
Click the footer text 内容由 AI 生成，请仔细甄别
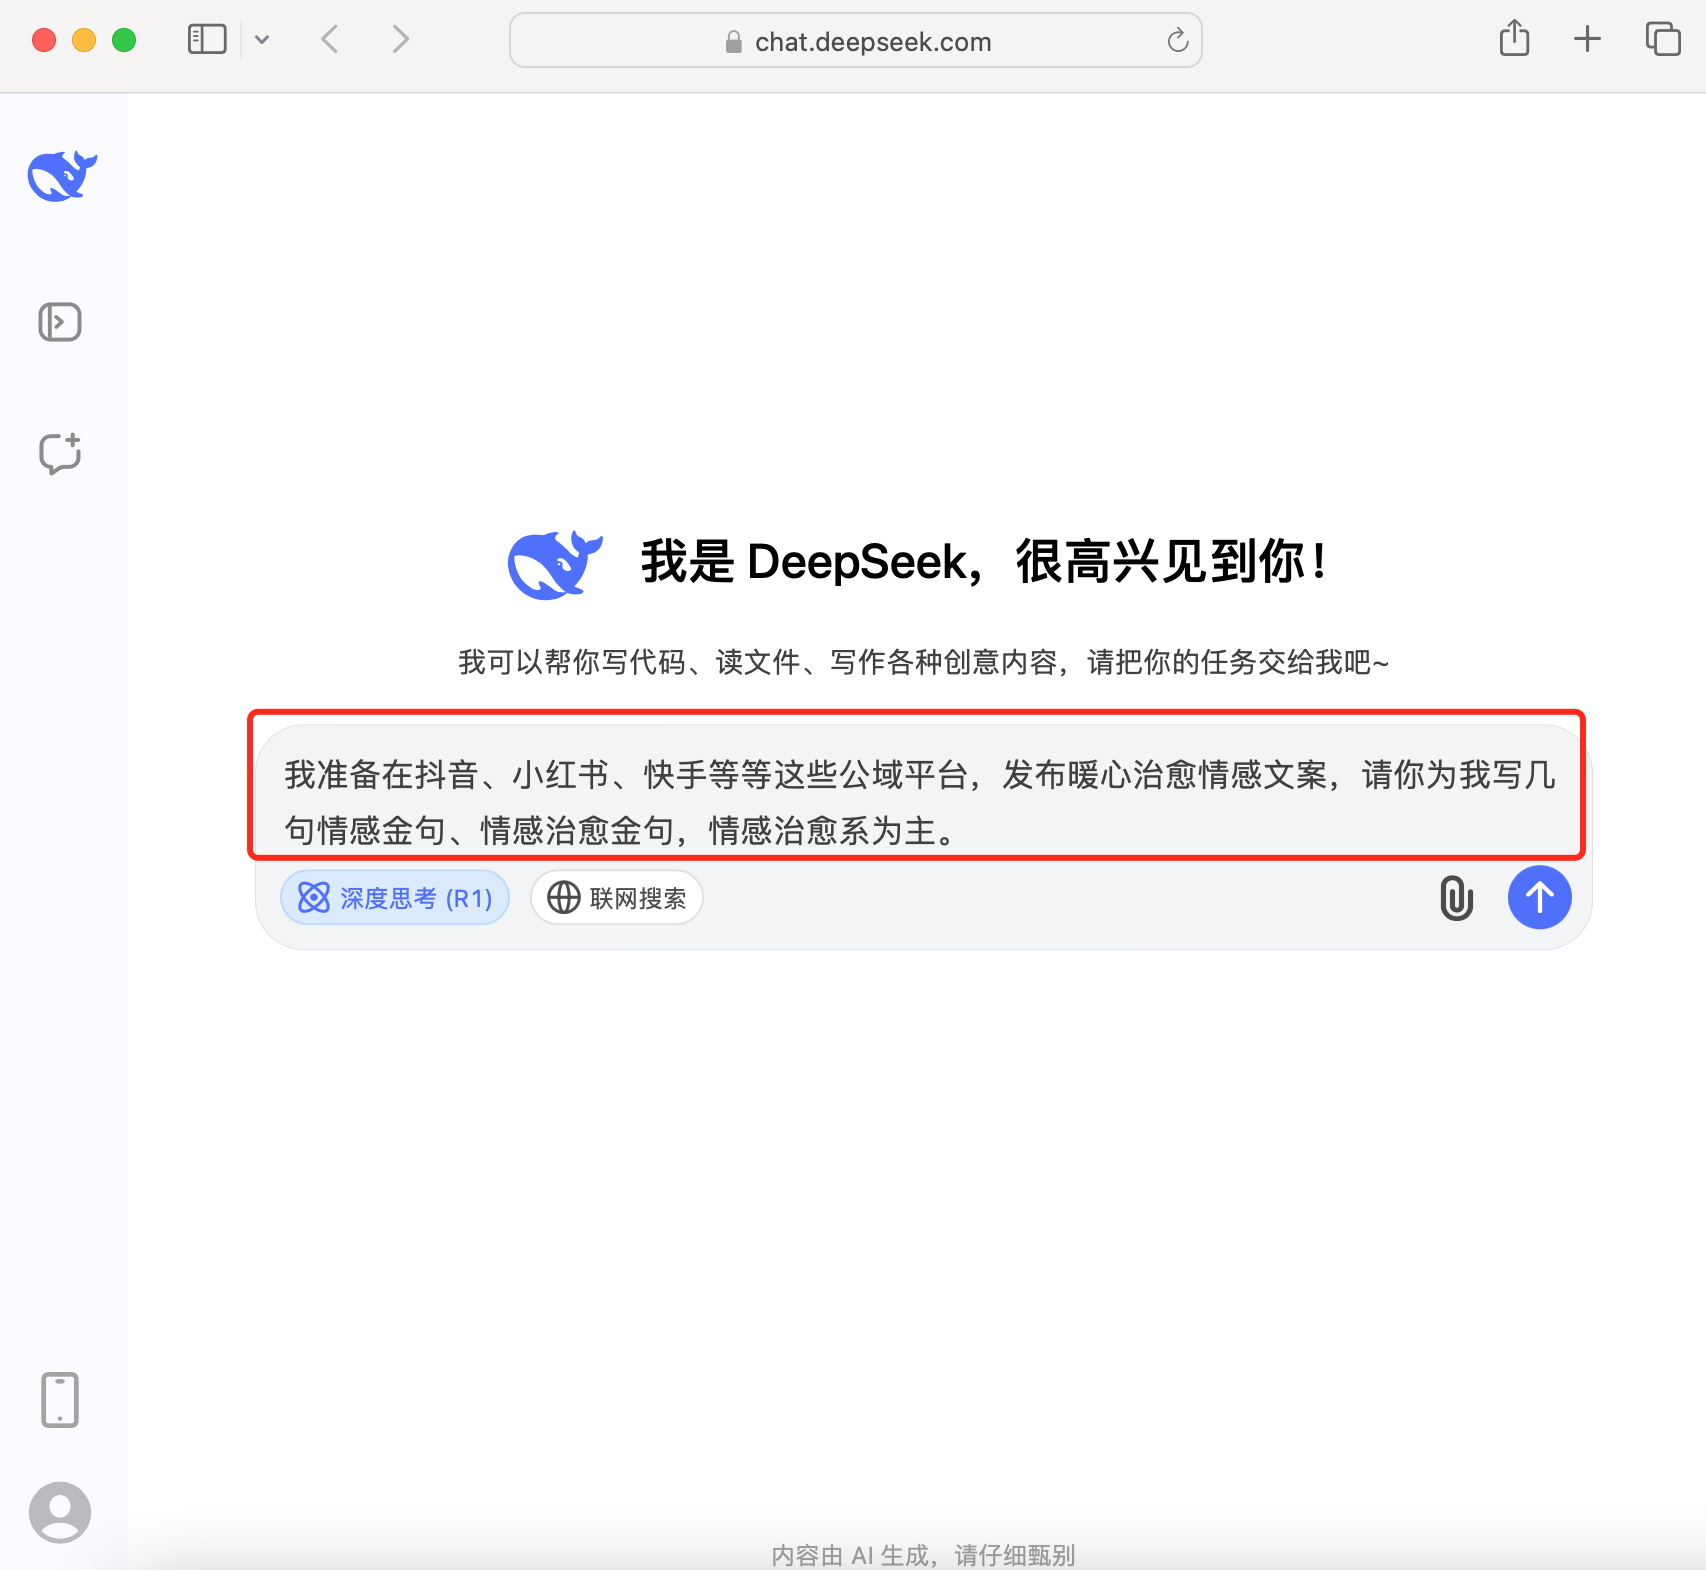923,1555
